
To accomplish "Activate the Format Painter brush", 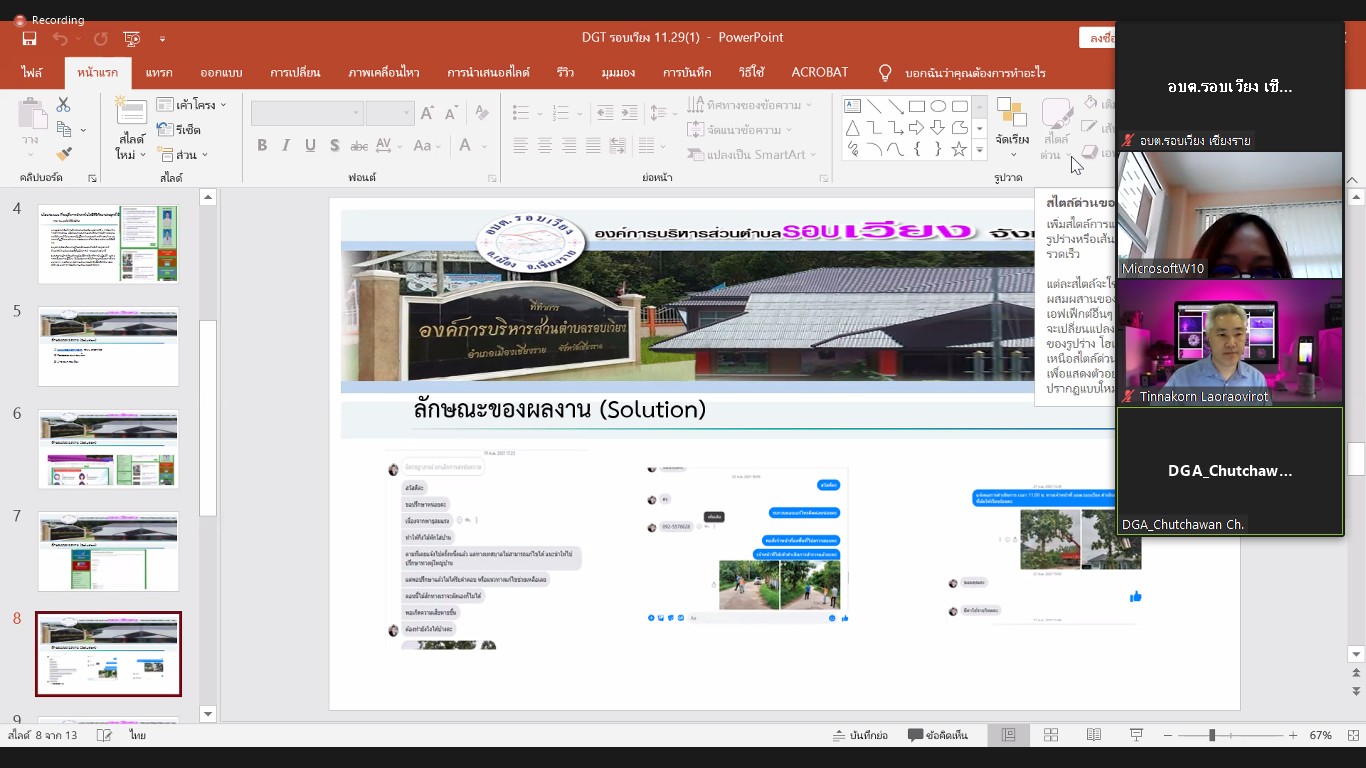I will [x=64, y=154].
